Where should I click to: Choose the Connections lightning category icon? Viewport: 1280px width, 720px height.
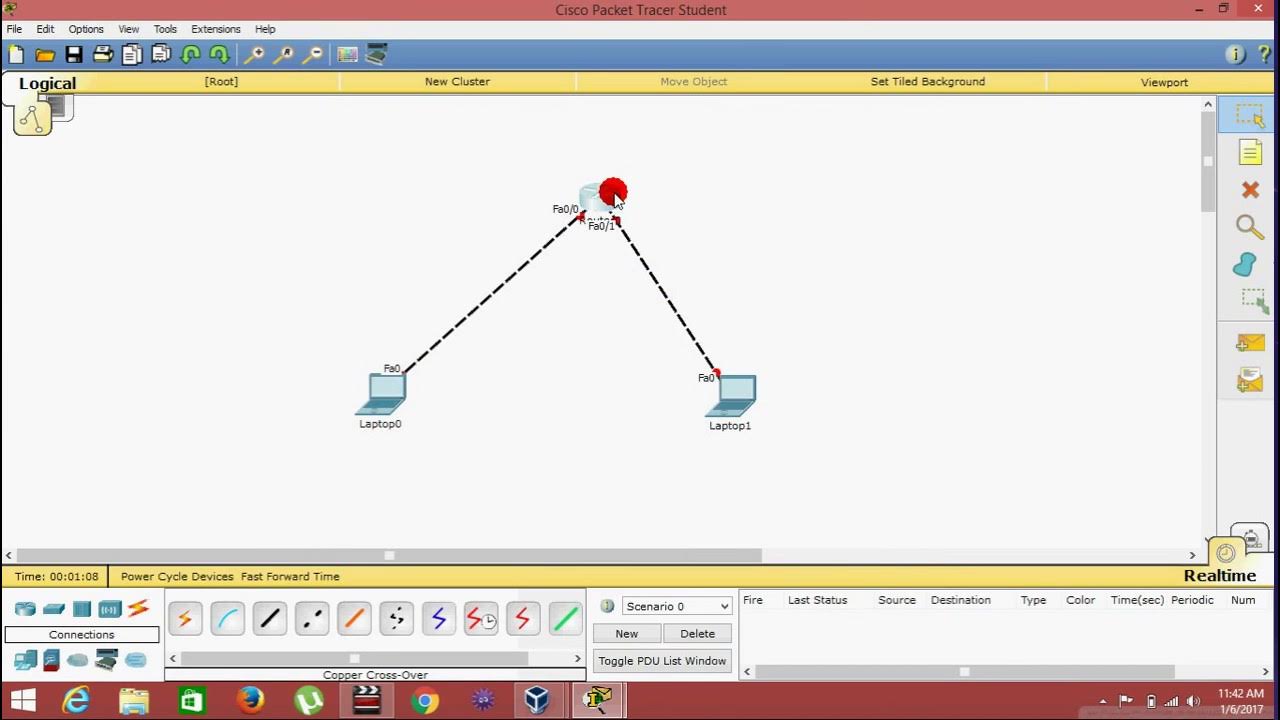(x=138, y=608)
